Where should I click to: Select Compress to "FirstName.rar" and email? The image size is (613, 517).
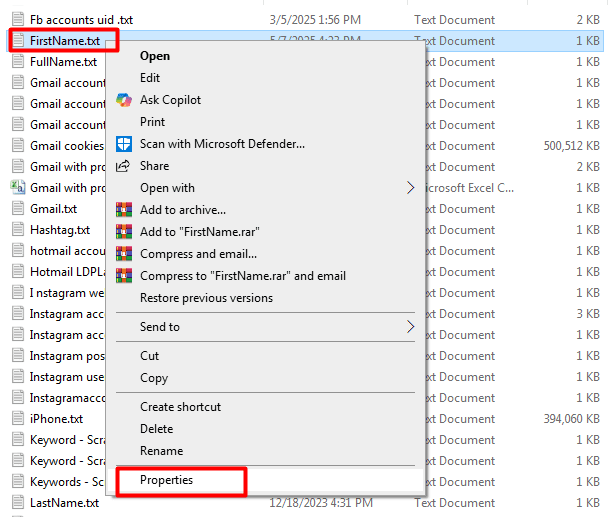tap(243, 276)
